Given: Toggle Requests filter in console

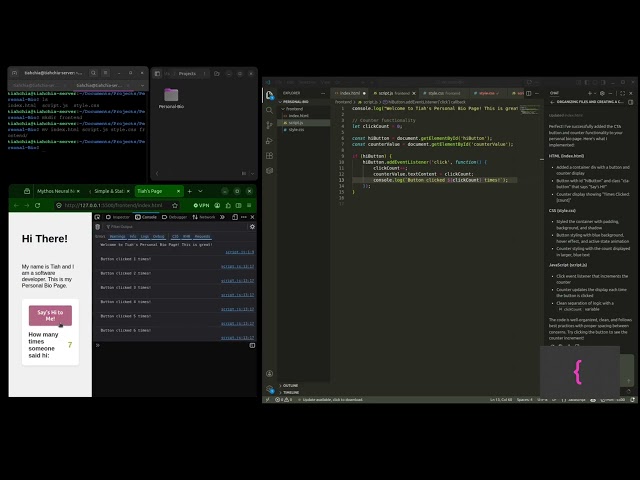Looking at the screenshot, I should (202, 236).
